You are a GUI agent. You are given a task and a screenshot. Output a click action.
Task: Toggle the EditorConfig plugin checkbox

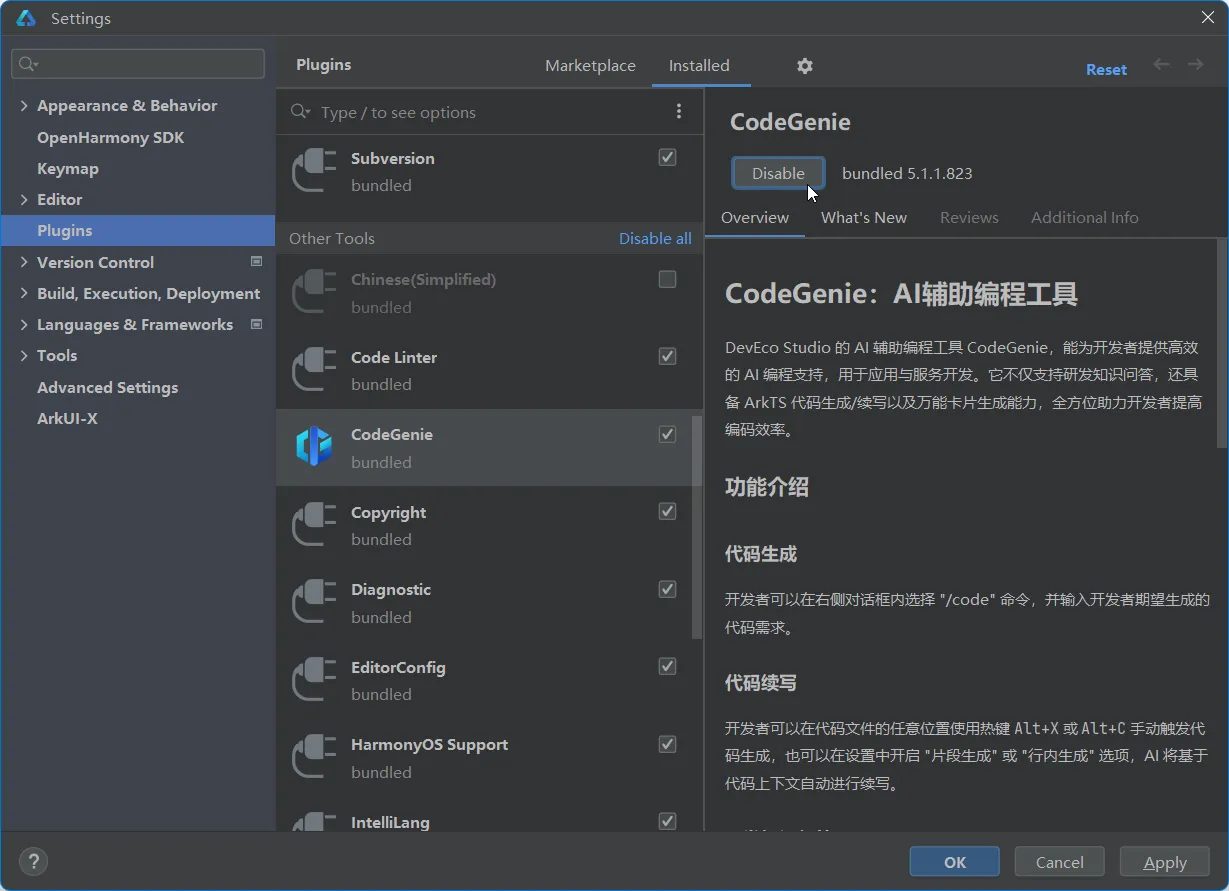667,667
